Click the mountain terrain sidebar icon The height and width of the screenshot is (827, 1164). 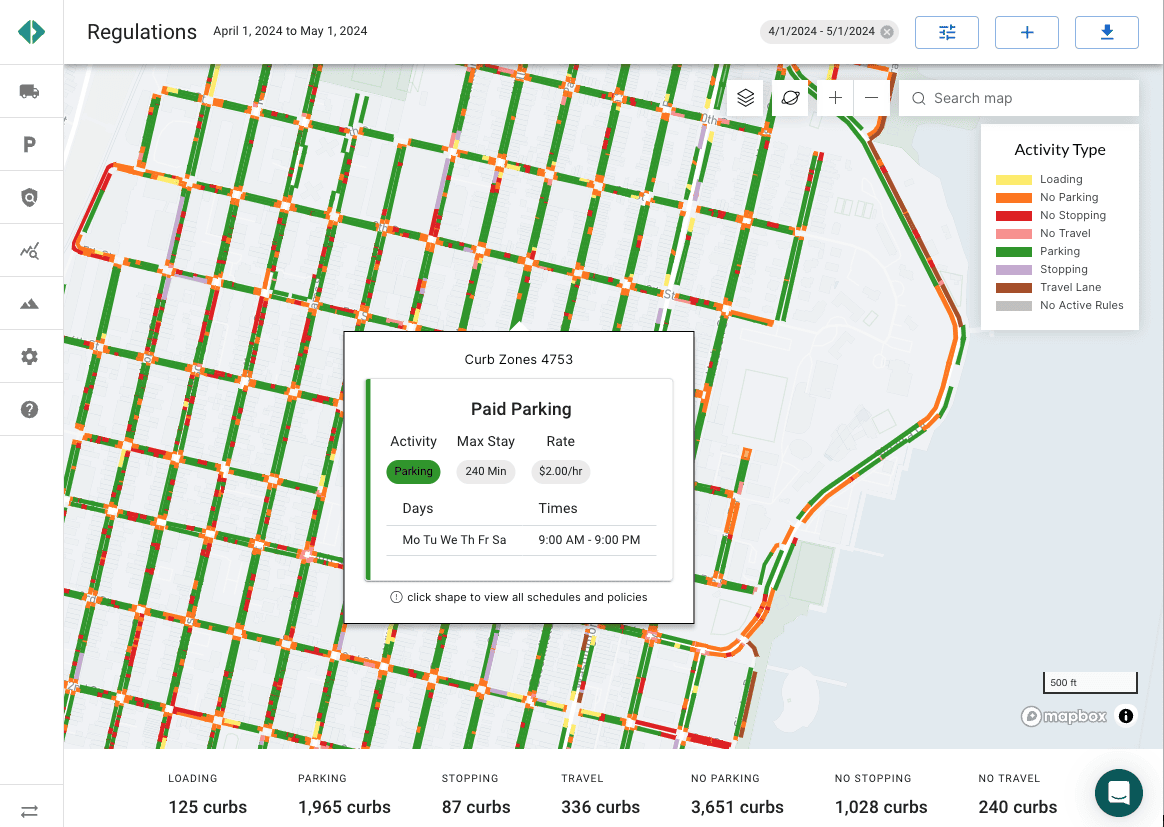[x=30, y=304]
